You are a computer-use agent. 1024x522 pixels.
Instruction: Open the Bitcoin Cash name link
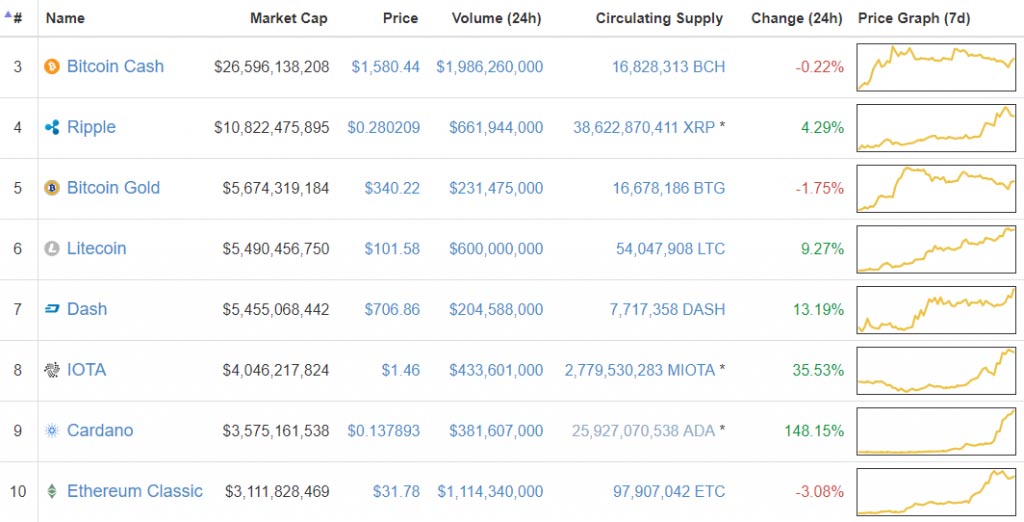[115, 67]
